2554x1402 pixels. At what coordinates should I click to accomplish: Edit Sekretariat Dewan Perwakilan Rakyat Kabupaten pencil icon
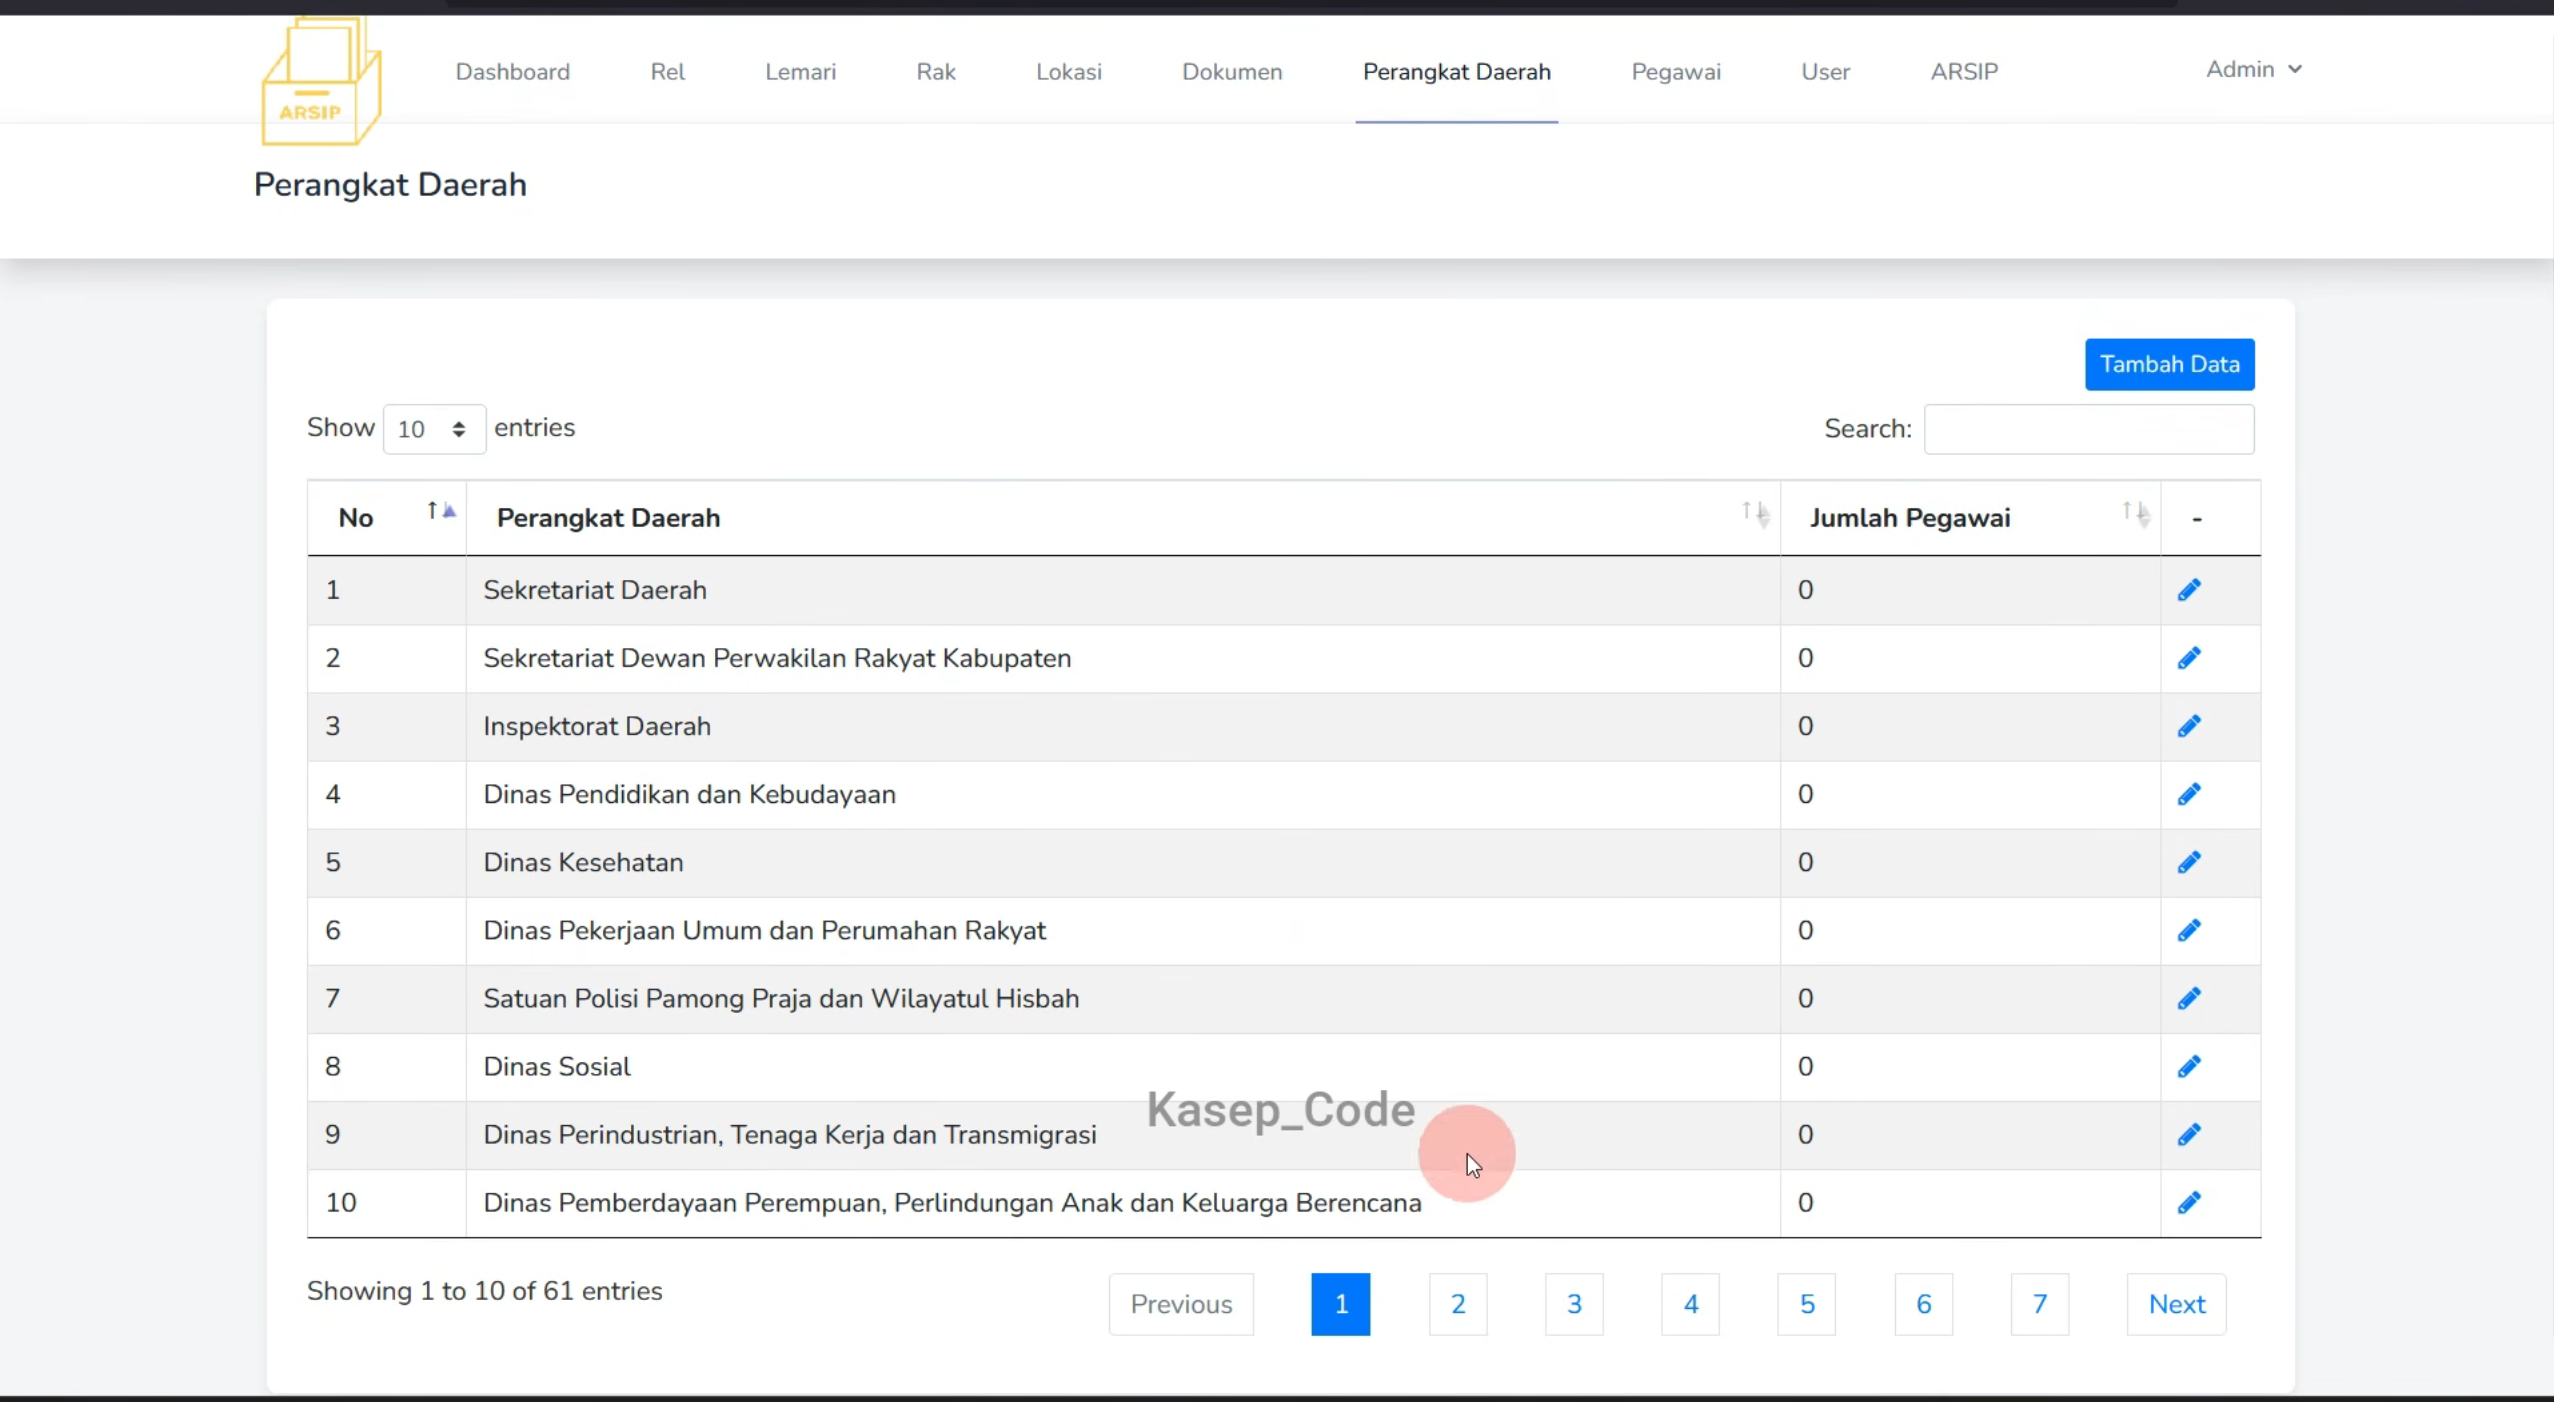point(2189,658)
